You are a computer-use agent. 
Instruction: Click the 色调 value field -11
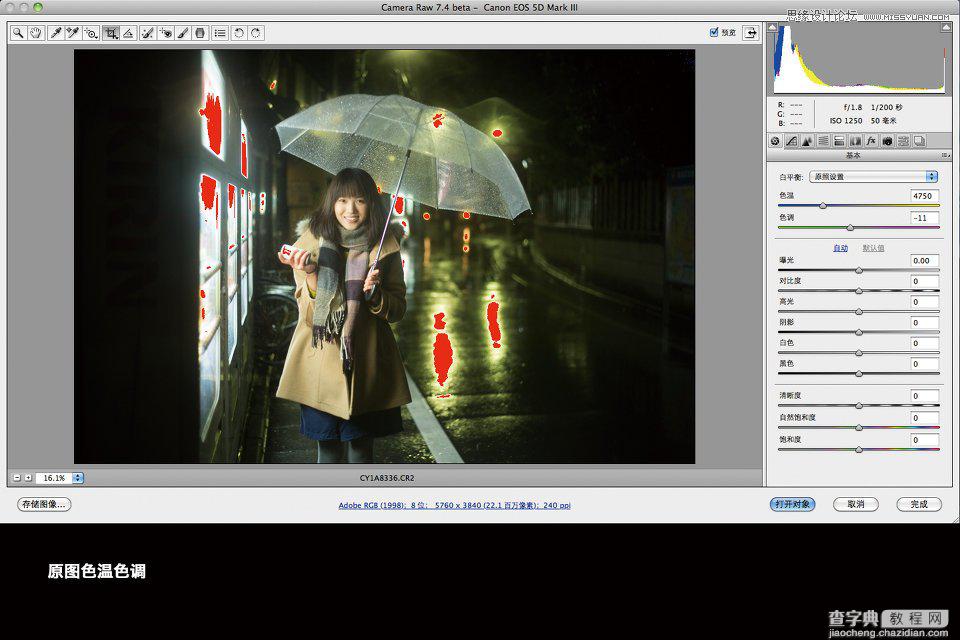click(x=924, y=217)
